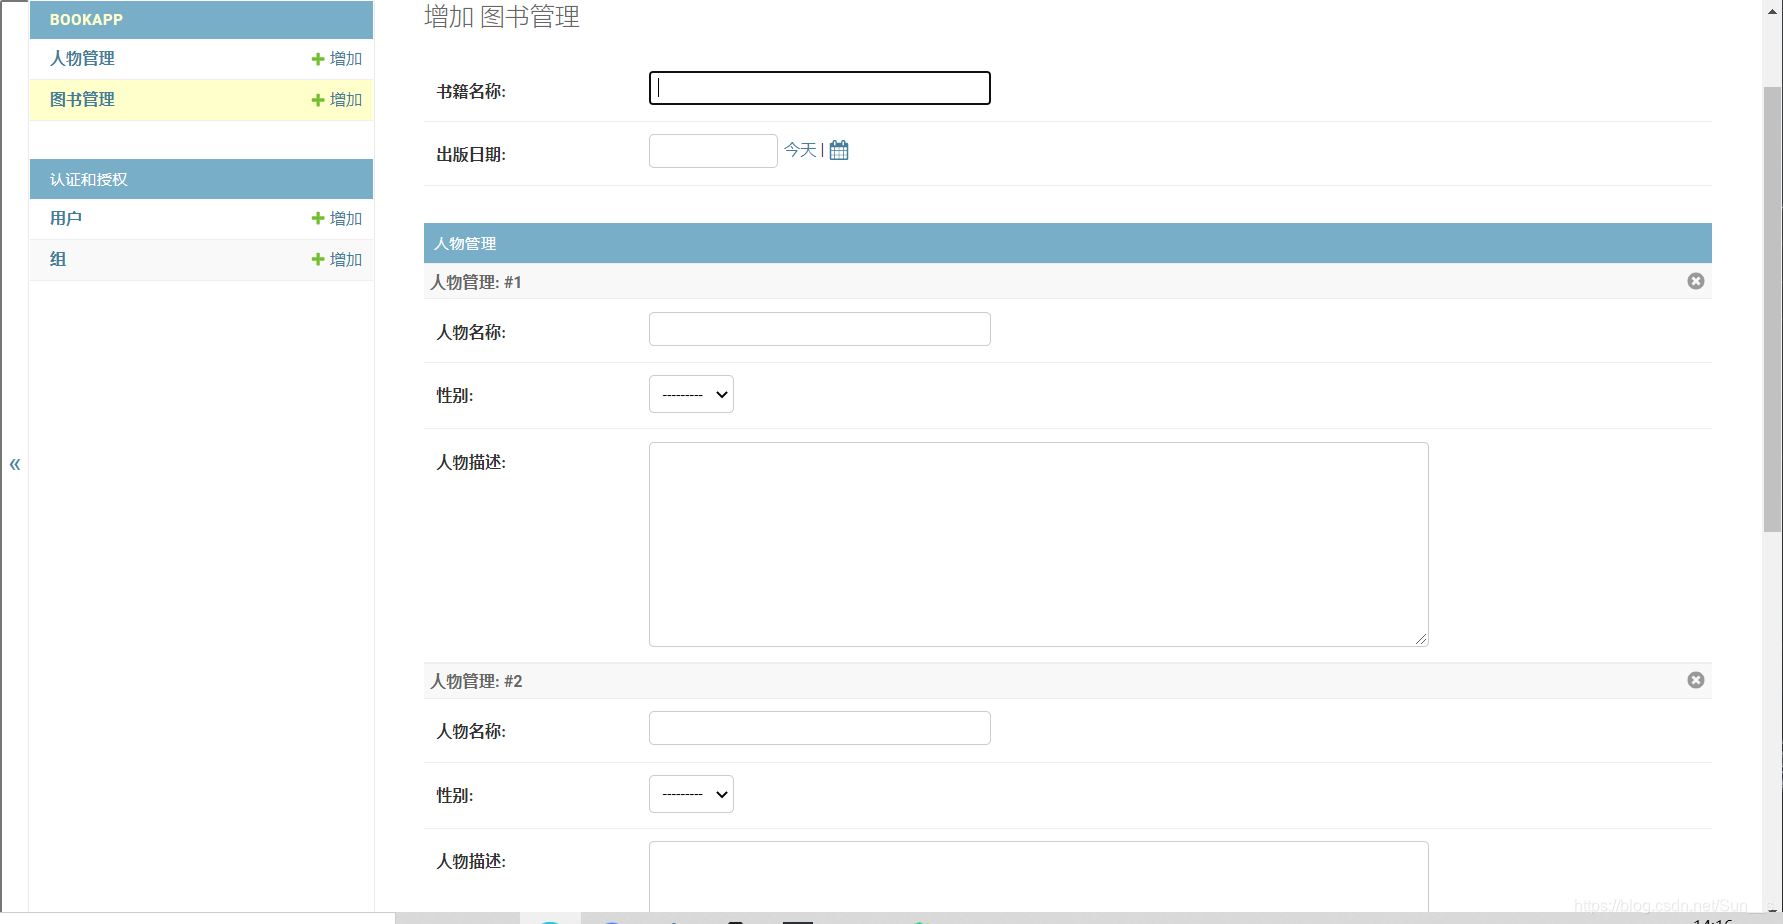The height and width of the screenshot is (924, 1783).
Task: Collapse the sidebar with the « toggle
Action: point(15,464)
